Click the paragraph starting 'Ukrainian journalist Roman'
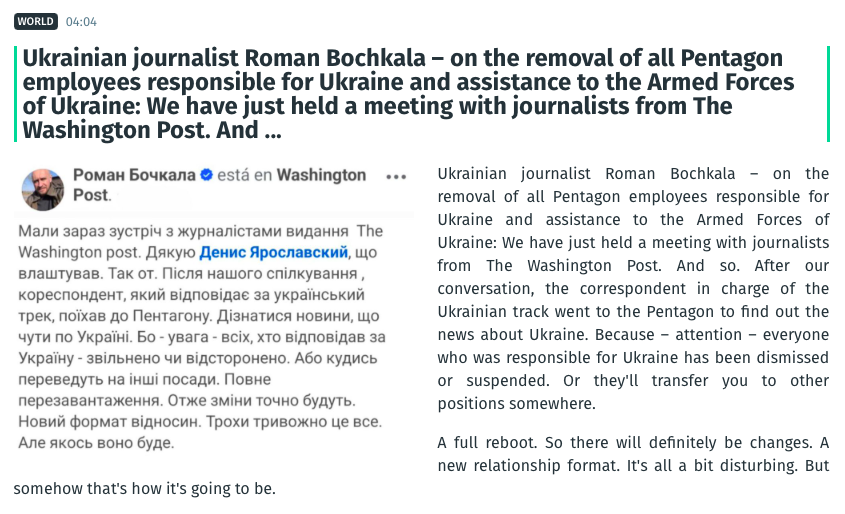The height and width of the screenshot is (514, 845). tap(633, 288)
